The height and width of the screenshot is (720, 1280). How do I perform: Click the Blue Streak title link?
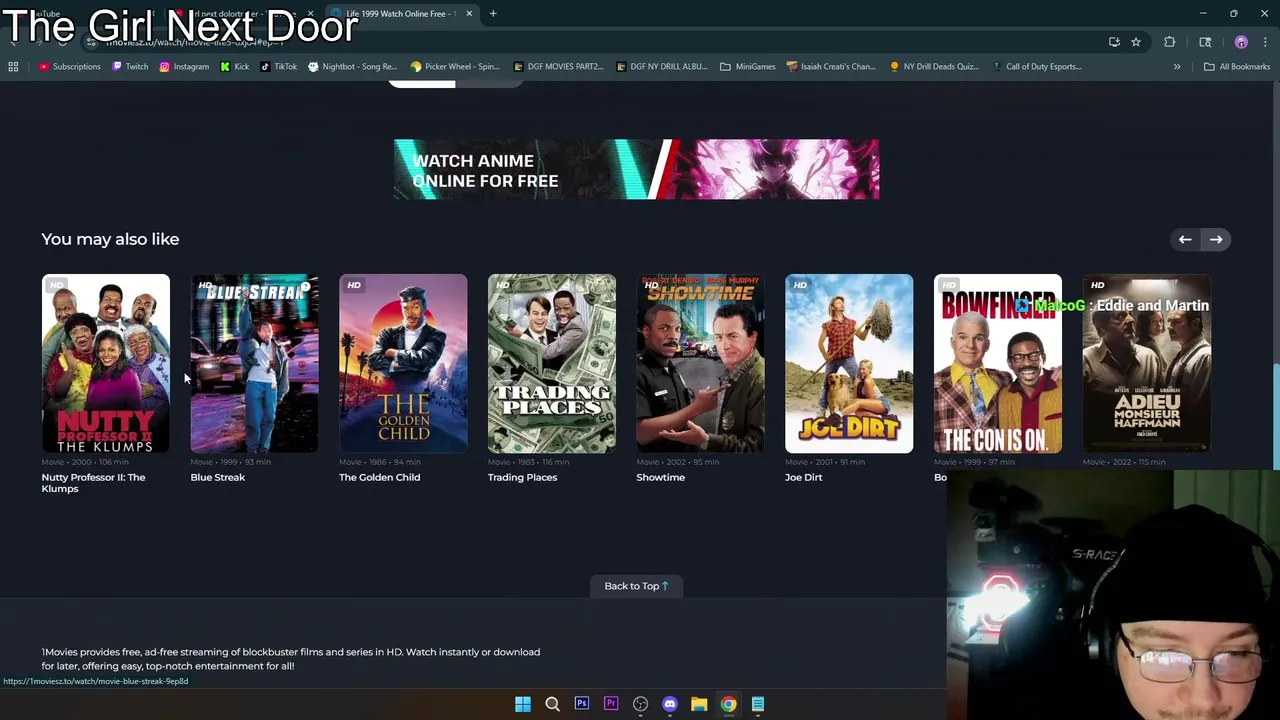(x=218, y=477)
